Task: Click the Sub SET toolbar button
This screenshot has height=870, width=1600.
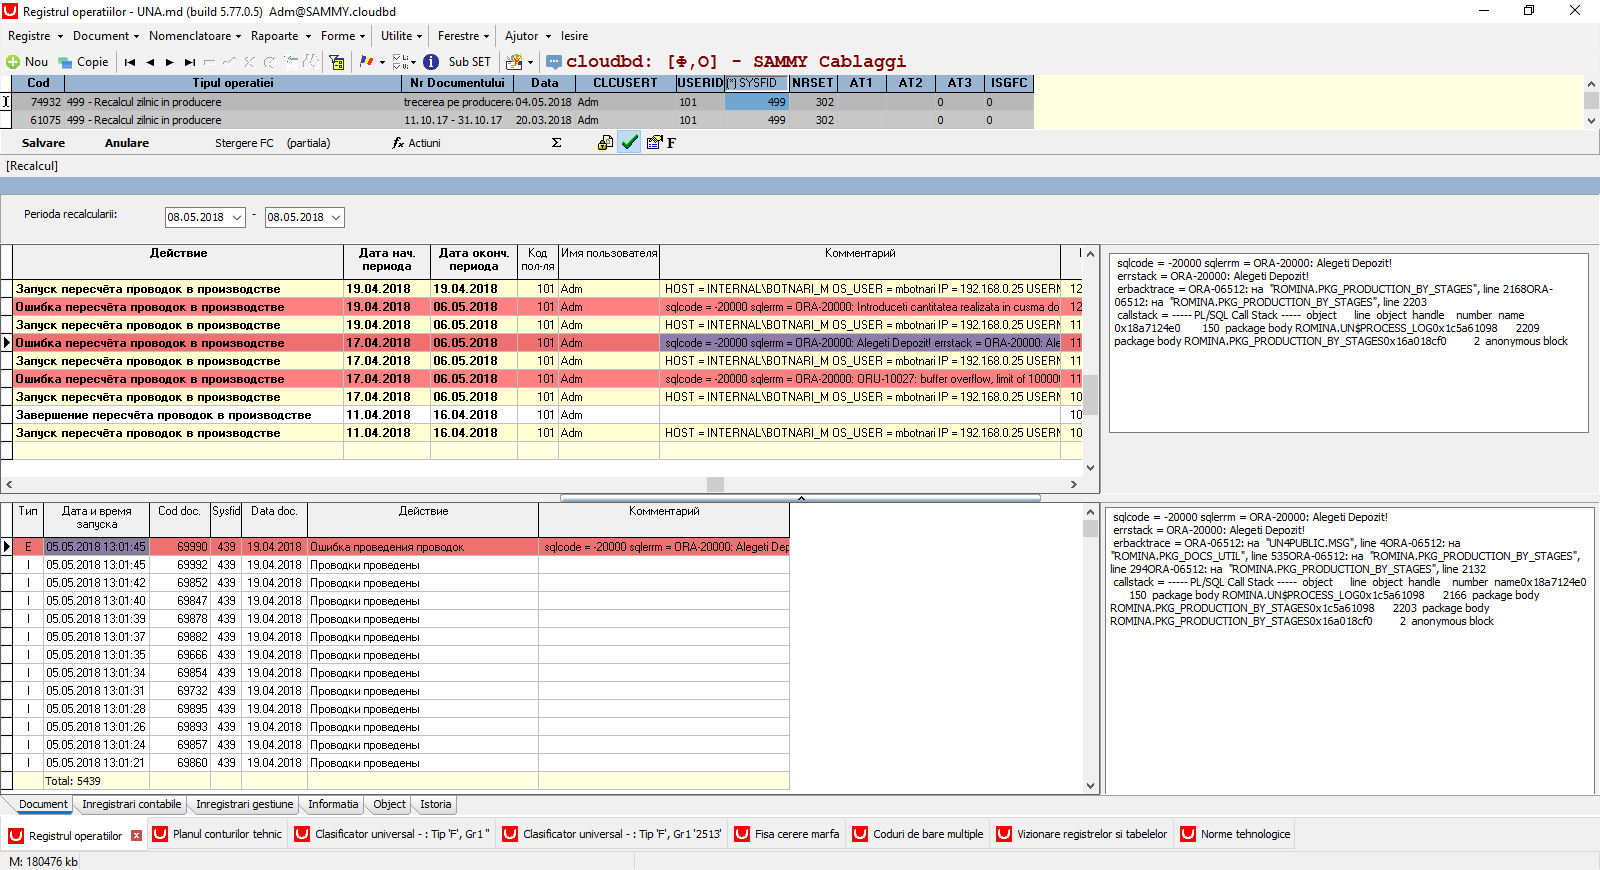Action: (x=469, y=62)
